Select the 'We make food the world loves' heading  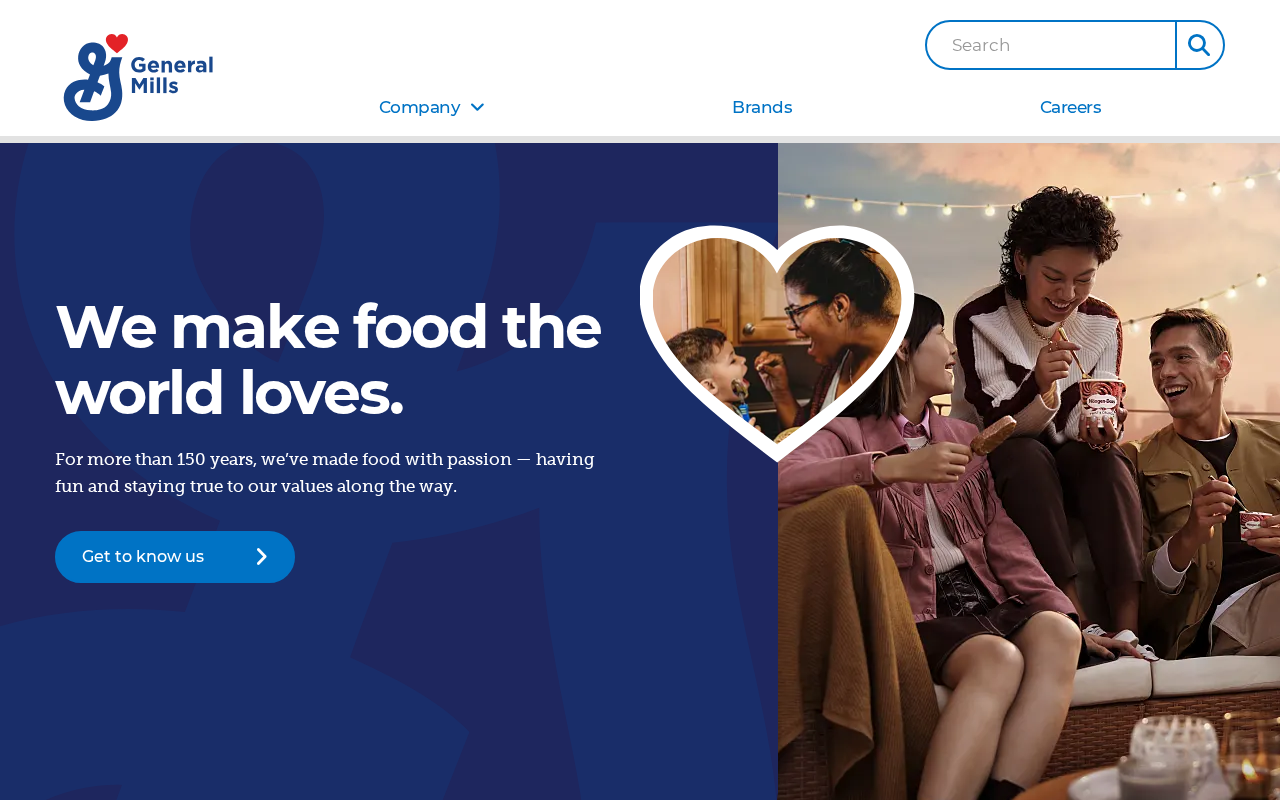click(x=328, y=359)
